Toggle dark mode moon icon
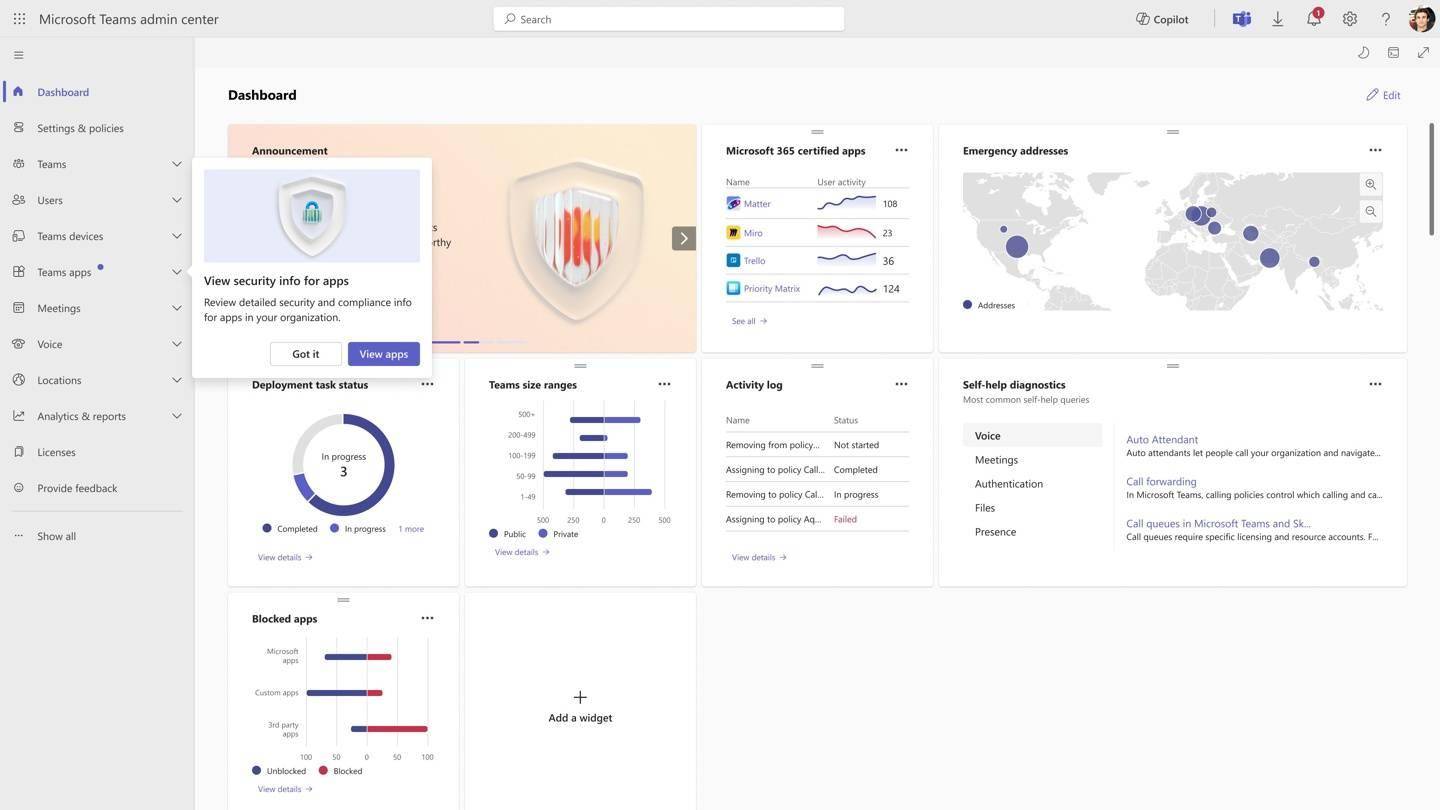The width and height of the screenshot is (1440, 810). click(x=1363, y=52)
